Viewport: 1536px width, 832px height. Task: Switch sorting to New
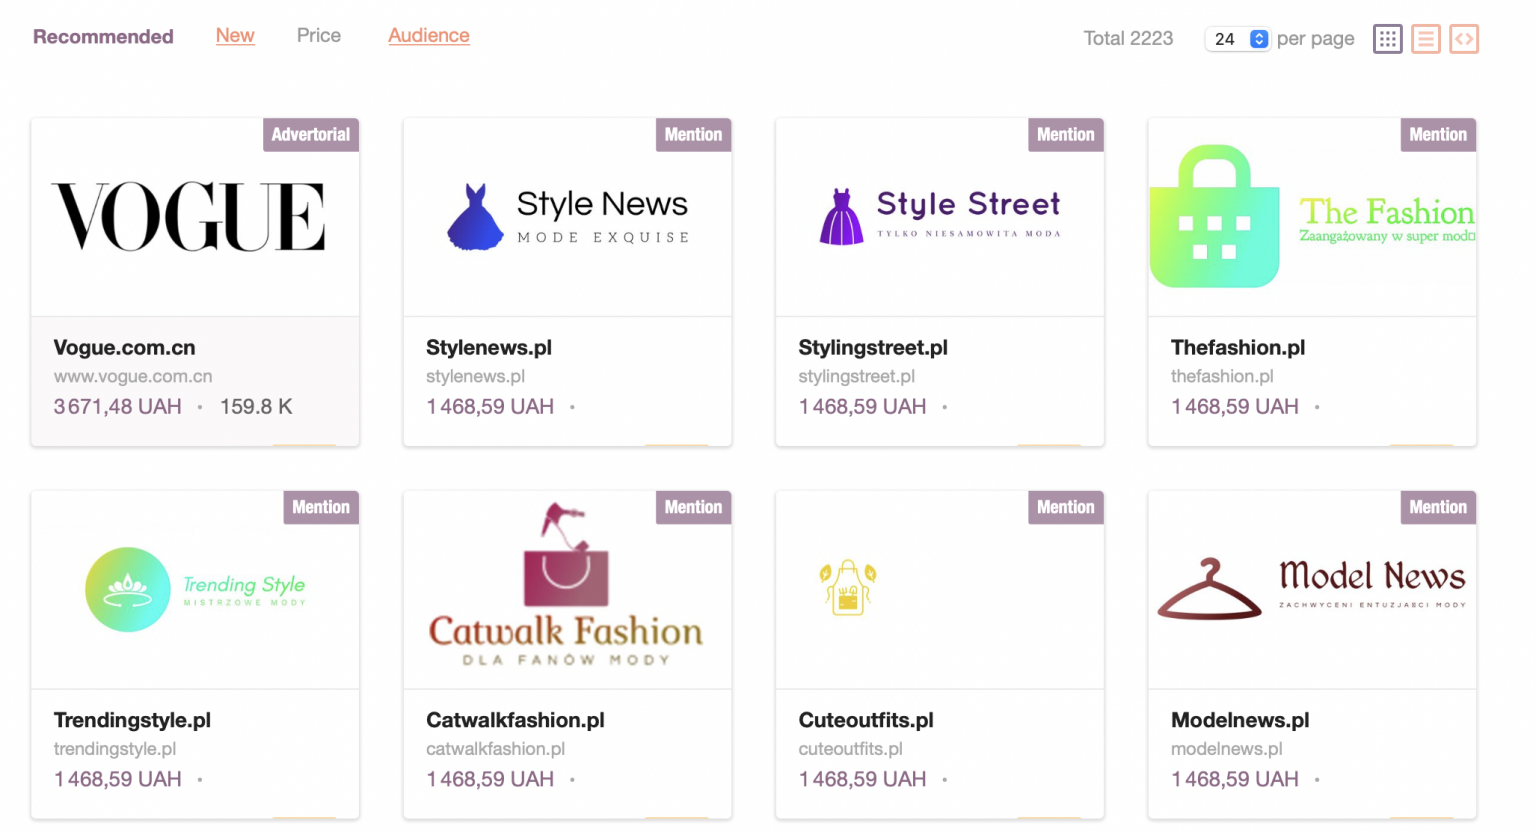point(235,35)
